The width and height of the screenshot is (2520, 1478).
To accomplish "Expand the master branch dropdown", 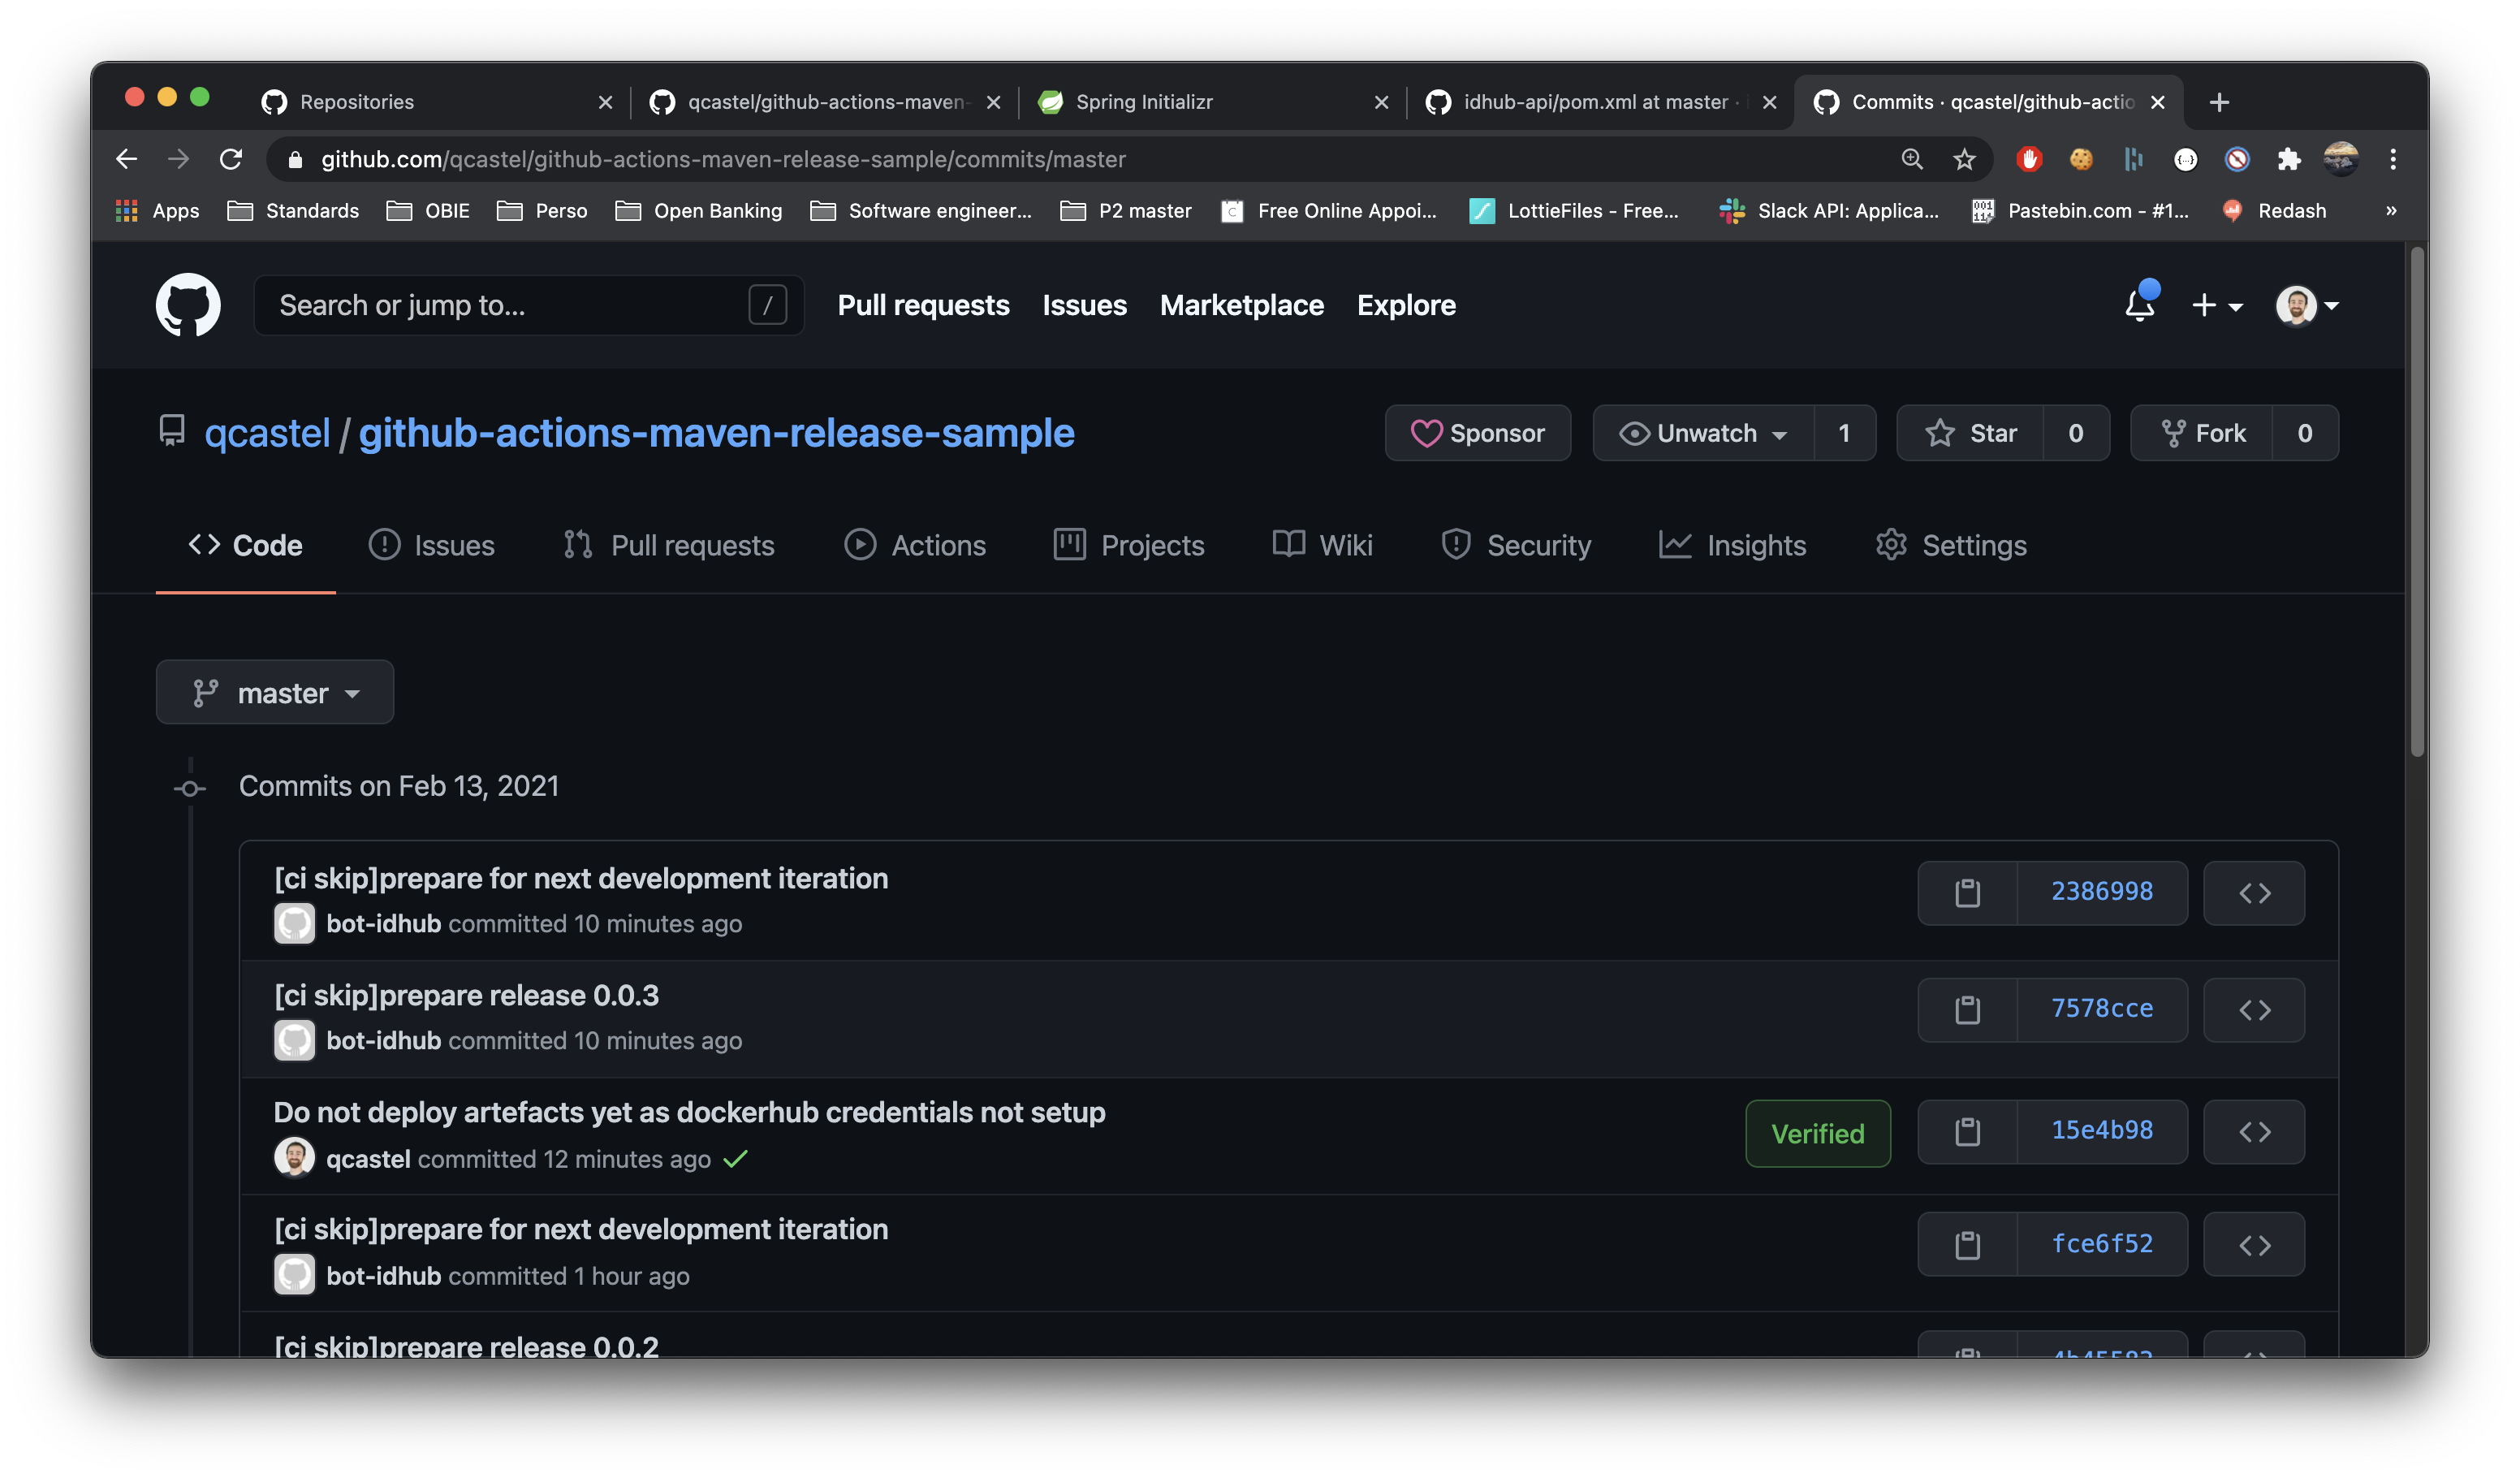I will pyautogui.click(x=275, y=693).
